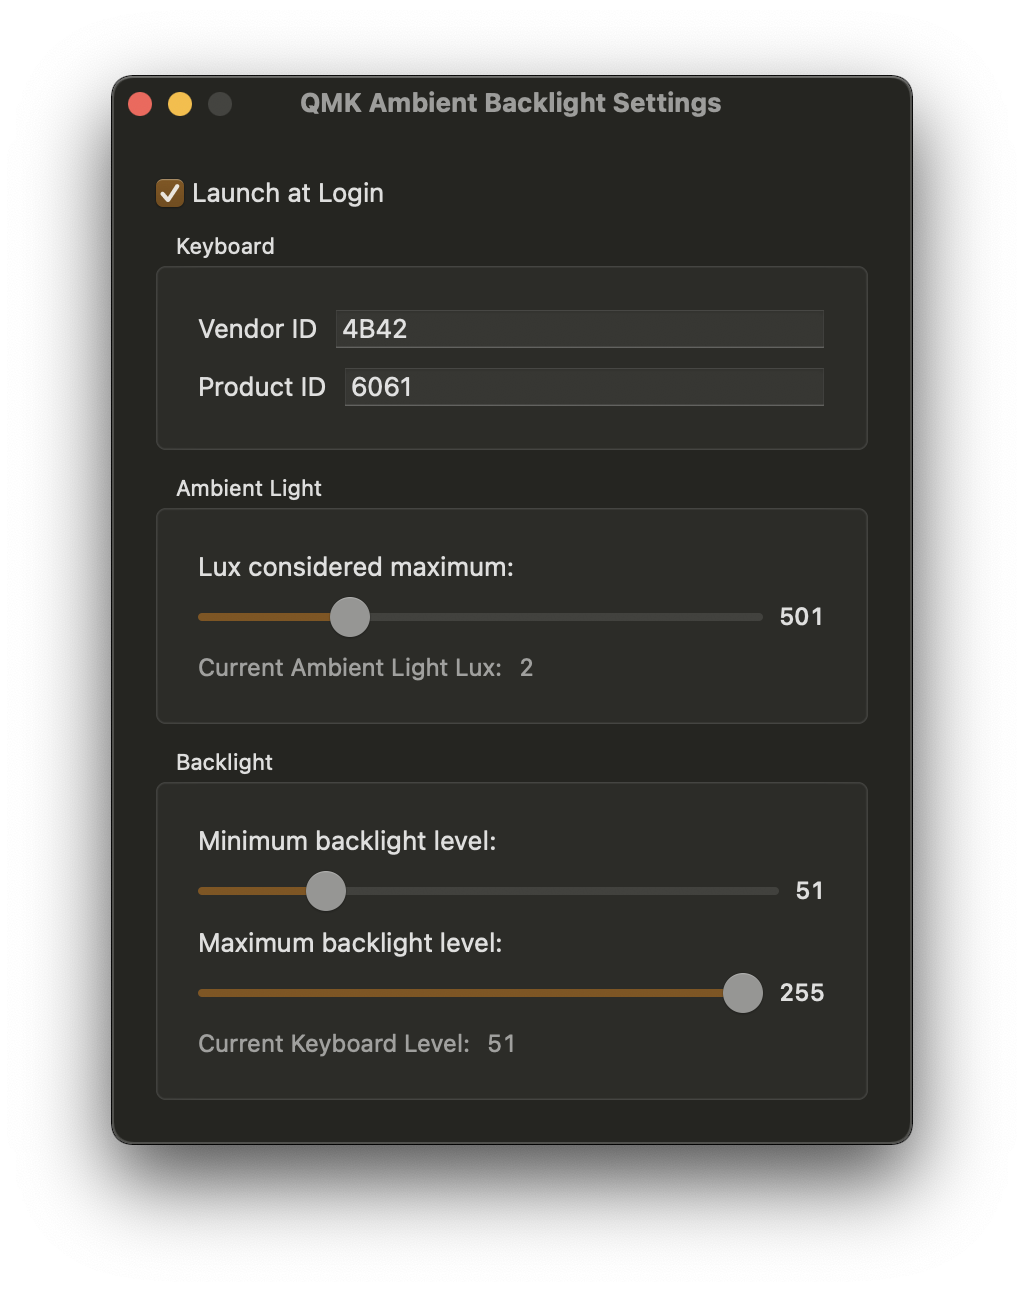Click the Current Ambient Light Lux reading
Image resolution: width=1024 pixels, height=1292 pixels.
526,668
